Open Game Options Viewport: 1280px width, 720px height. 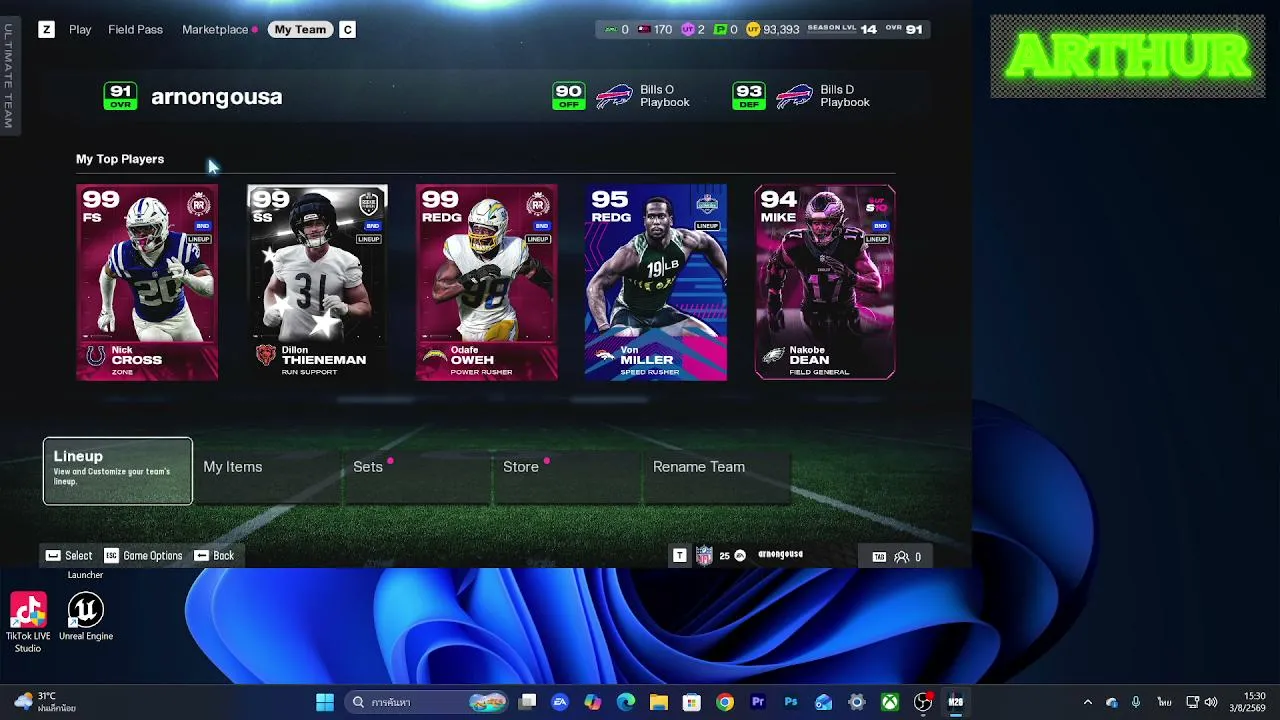[143, 556]
